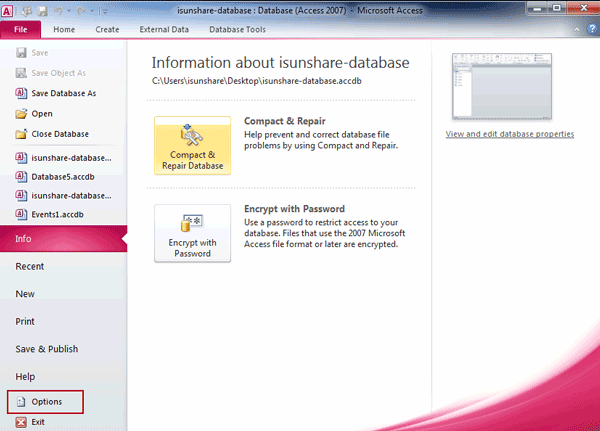The width and height of the screenshot is (600, 431).
Task: Open the External Data ribbon tab
Action: [x=164, y=29]
